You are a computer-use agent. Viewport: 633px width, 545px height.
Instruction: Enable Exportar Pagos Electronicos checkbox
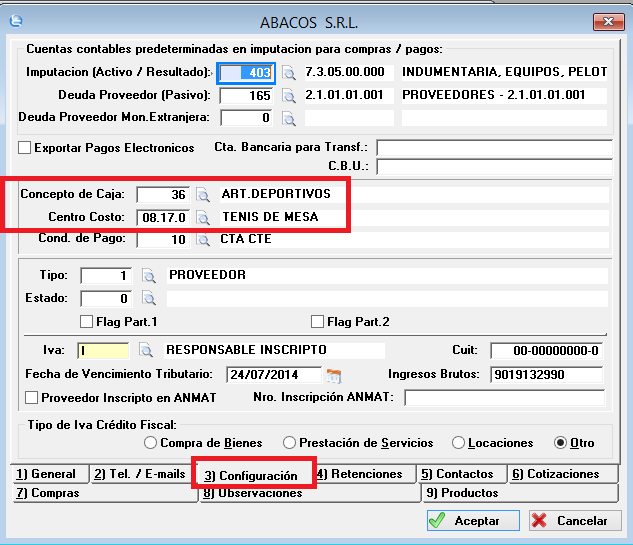pyautogui.click(x=25, y=148)
